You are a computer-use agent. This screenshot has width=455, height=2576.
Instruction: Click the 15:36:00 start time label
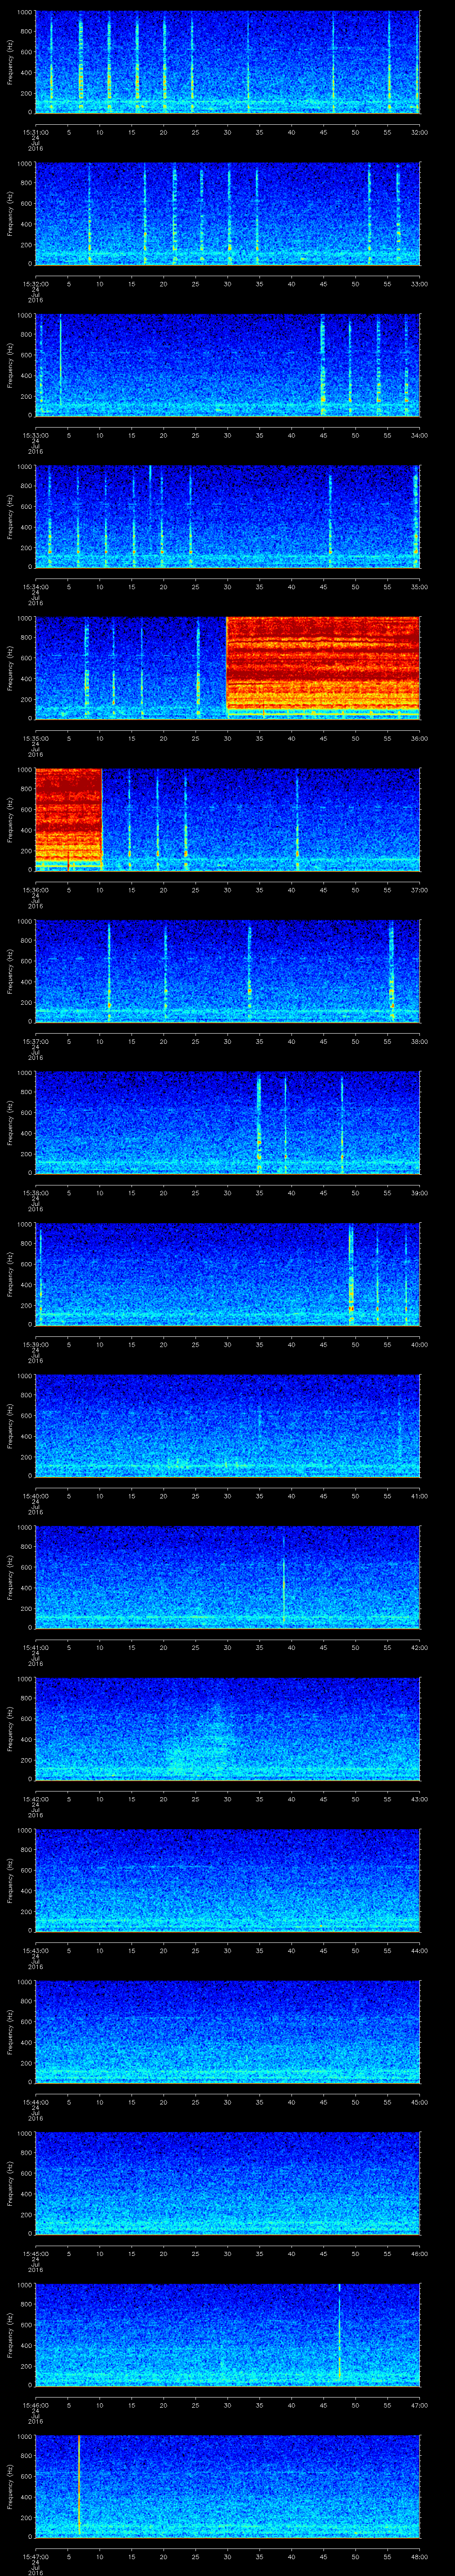coord(35,890)
